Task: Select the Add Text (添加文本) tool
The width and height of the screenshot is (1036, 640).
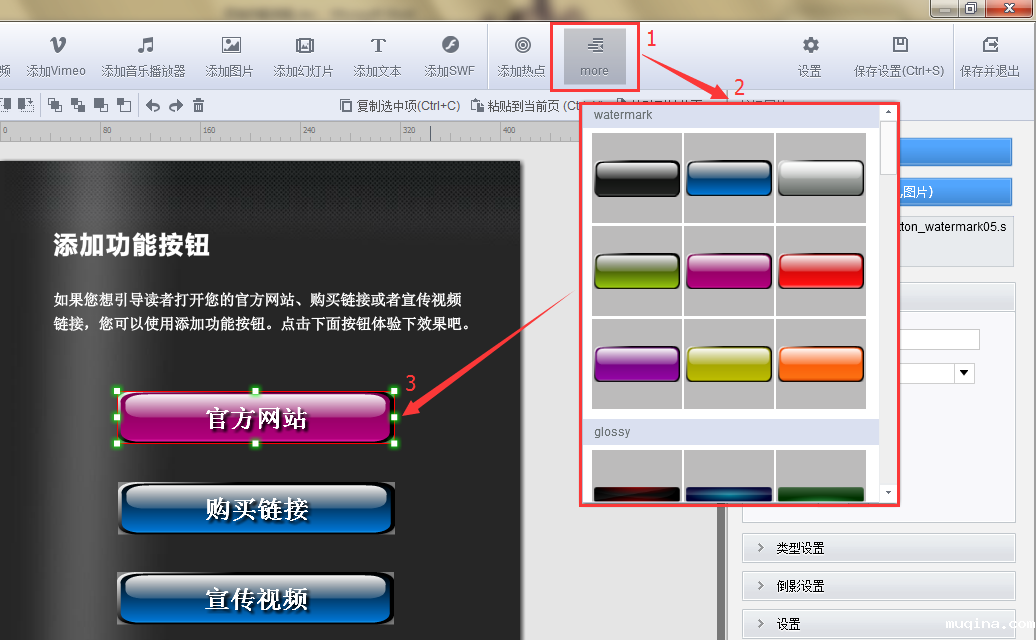Action: (x=377, y=56)
